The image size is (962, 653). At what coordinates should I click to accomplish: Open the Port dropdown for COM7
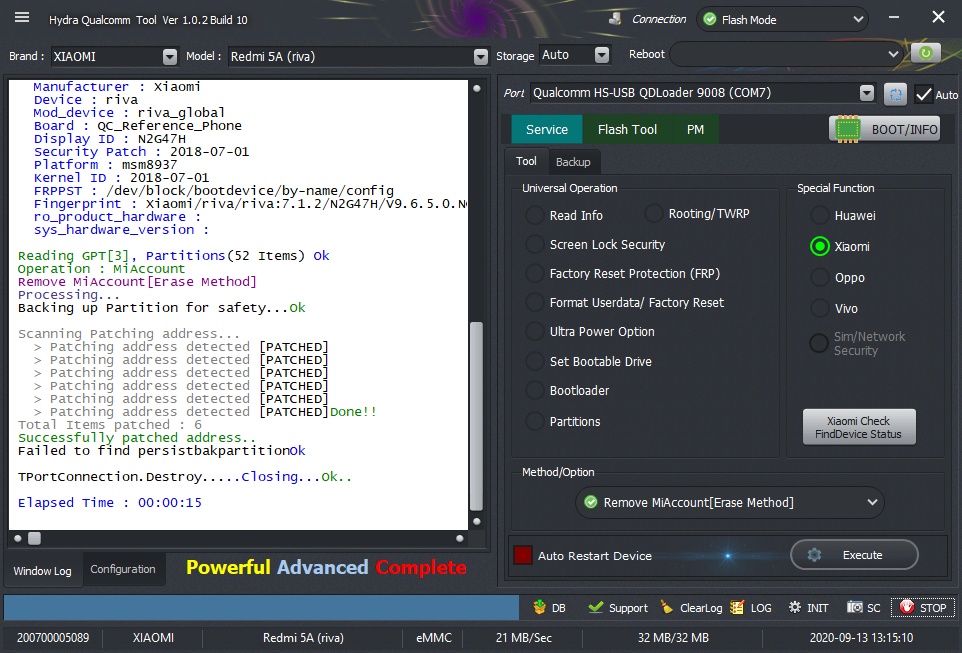tap(866, 93)
